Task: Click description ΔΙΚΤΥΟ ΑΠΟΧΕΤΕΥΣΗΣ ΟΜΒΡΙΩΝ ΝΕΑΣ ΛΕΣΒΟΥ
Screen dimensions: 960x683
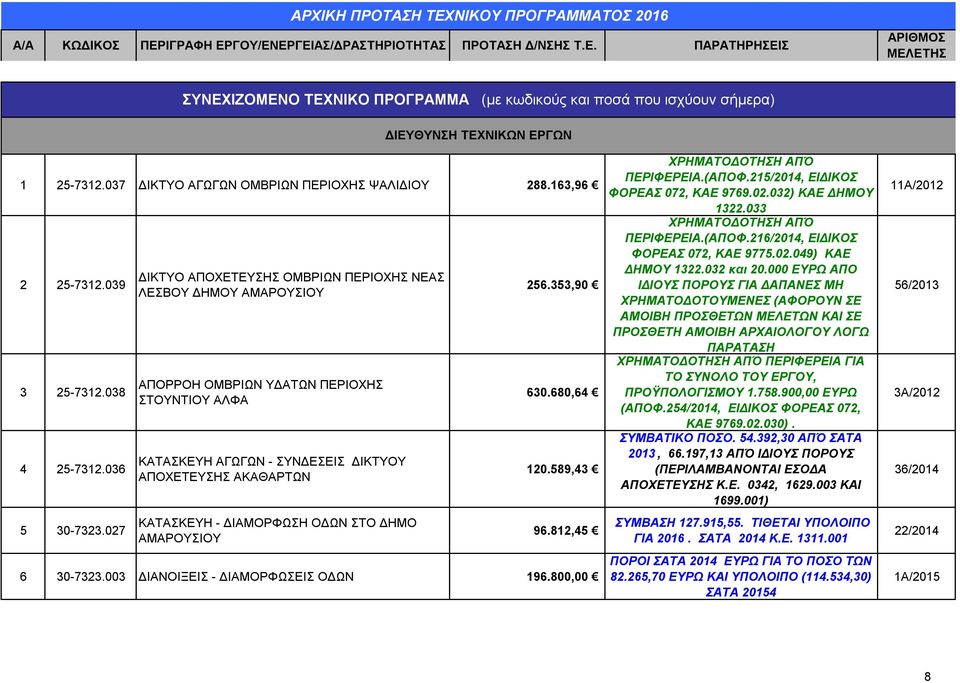Action: pyautogui.click(x=291, y=285)
